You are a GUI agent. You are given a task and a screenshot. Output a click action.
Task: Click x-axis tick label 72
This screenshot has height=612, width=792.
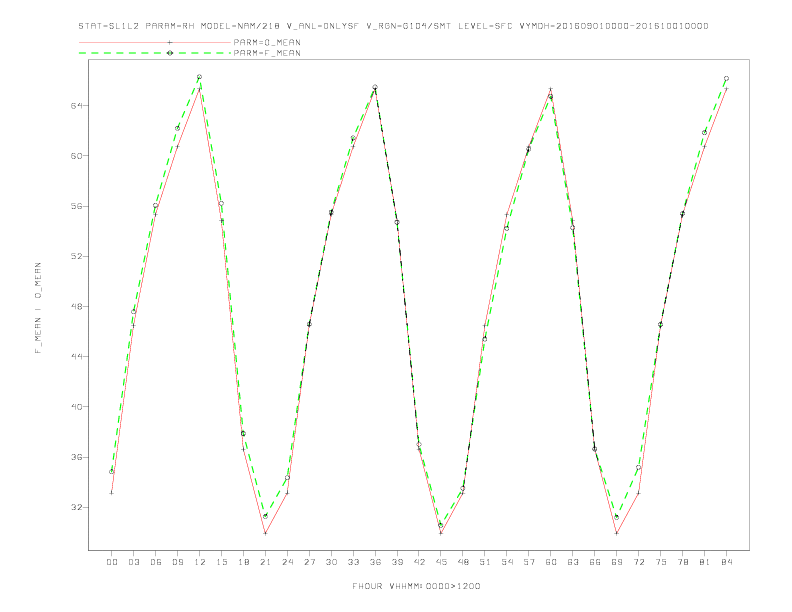[x=638, y=562]
